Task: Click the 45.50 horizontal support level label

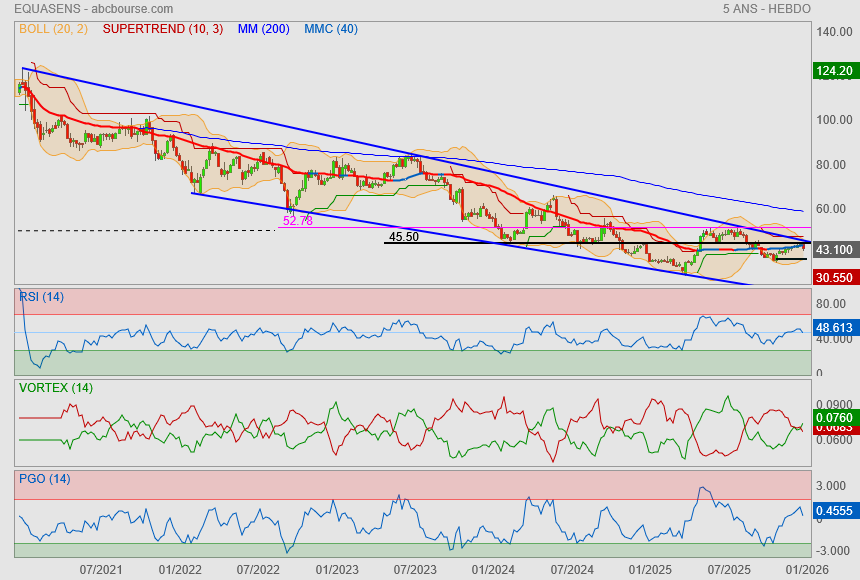Action: [x=404, y=237]
